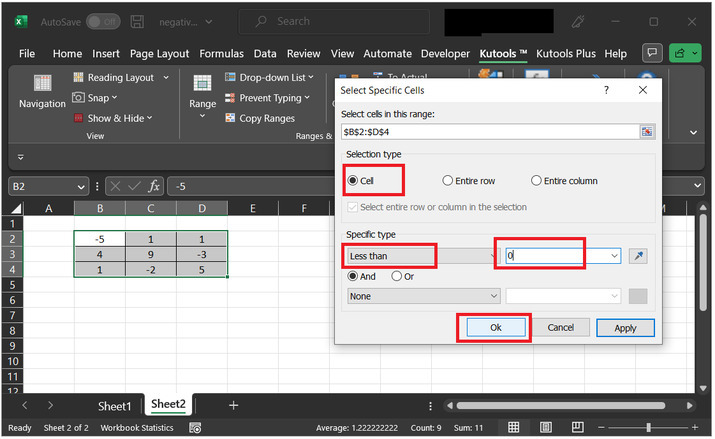Click cell containing -2
The height and width of the screenshot is (439, 715).
[x=150, y=270]
